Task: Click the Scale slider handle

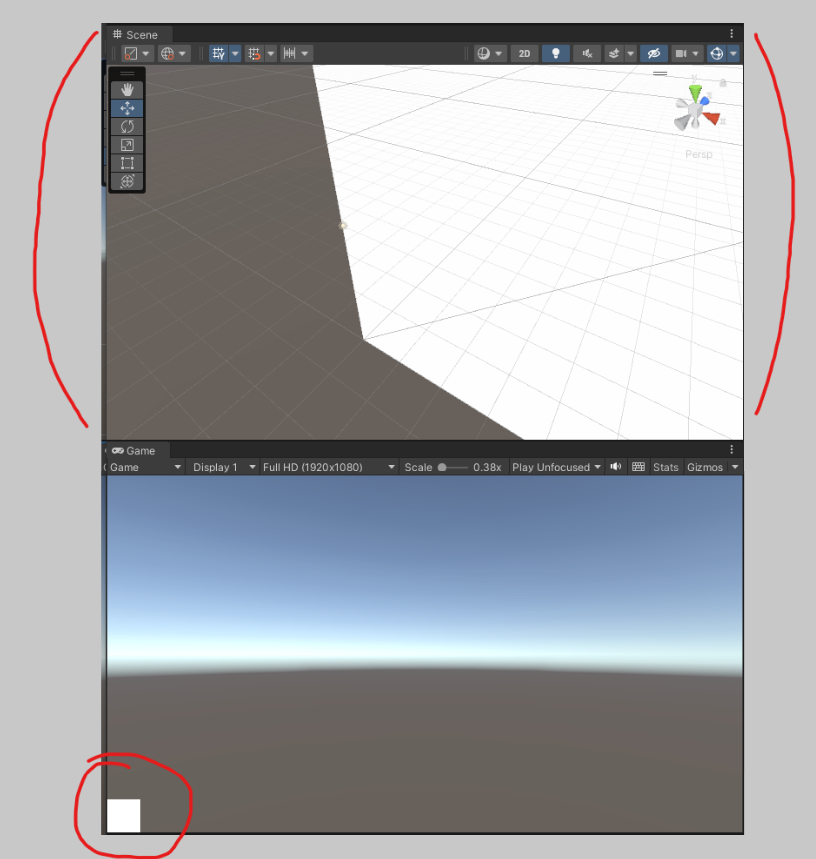Action: (x=443, y=467)
